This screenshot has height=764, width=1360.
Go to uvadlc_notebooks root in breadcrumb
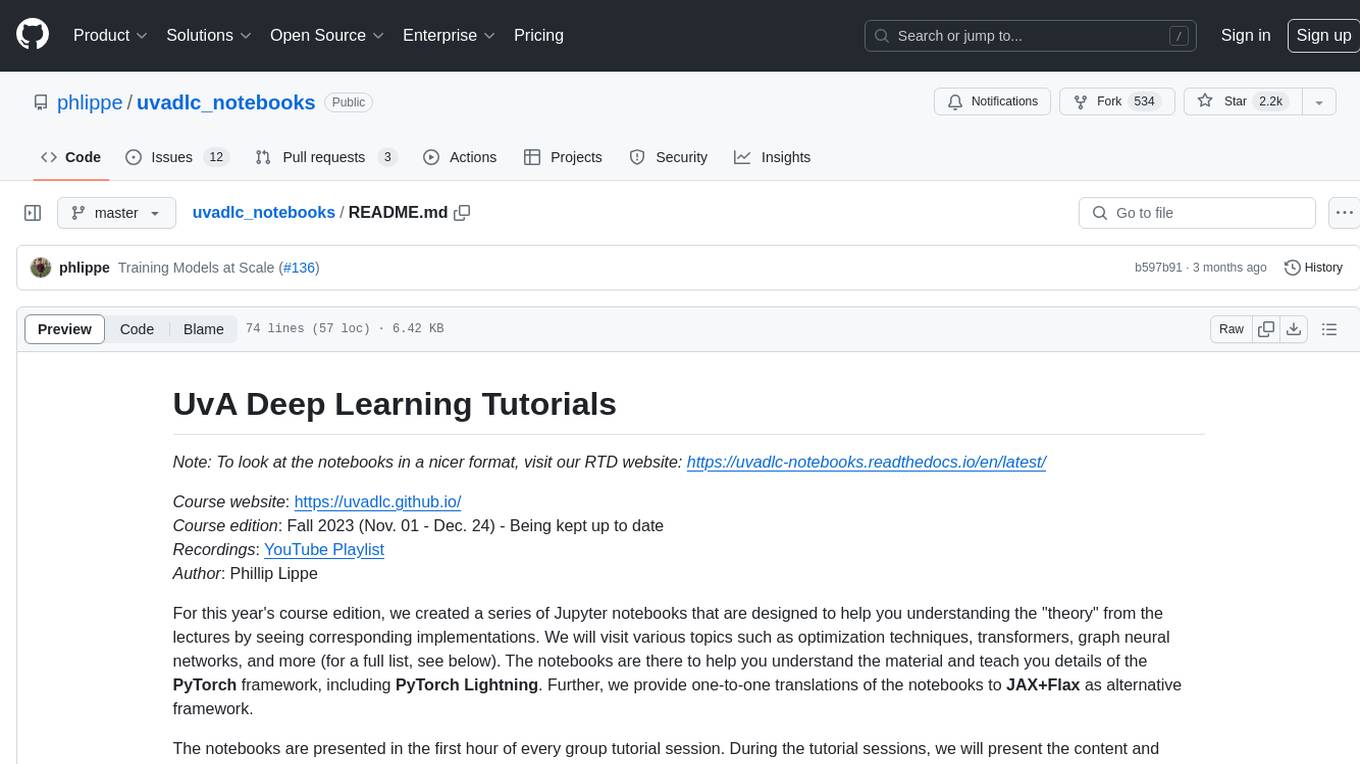pos(264,212)
